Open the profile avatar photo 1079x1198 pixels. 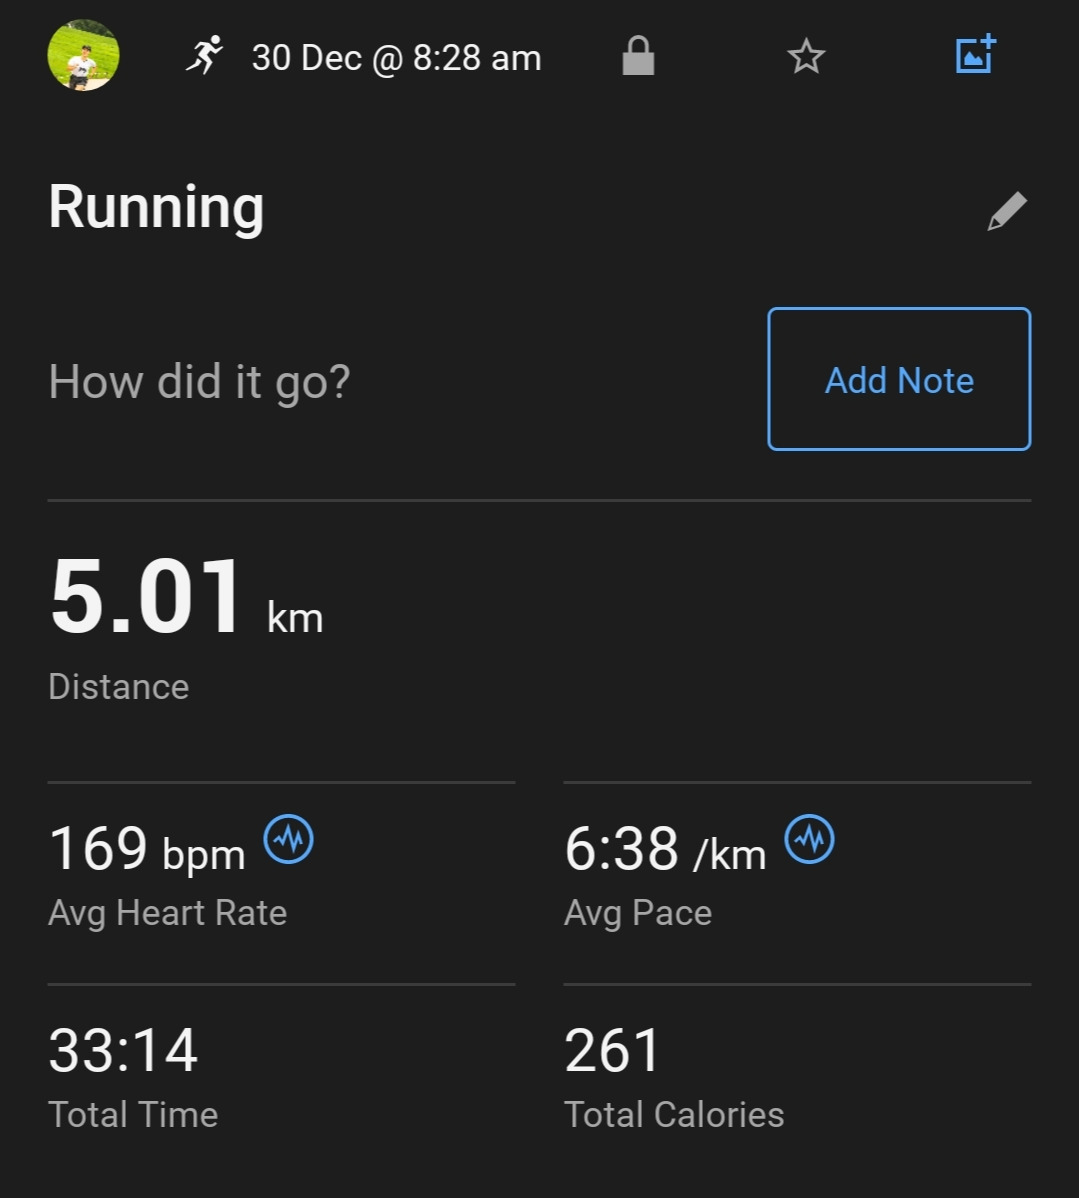(83, 56)
